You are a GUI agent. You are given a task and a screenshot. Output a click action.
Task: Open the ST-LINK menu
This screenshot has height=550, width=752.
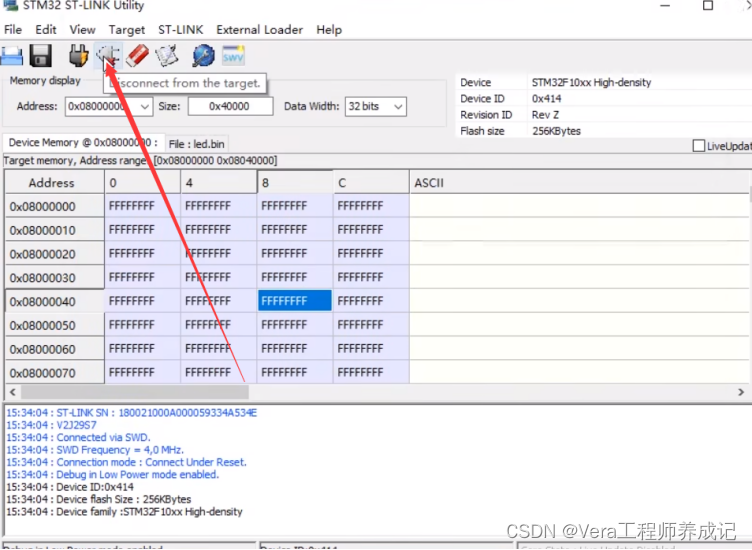pos(181,30)
